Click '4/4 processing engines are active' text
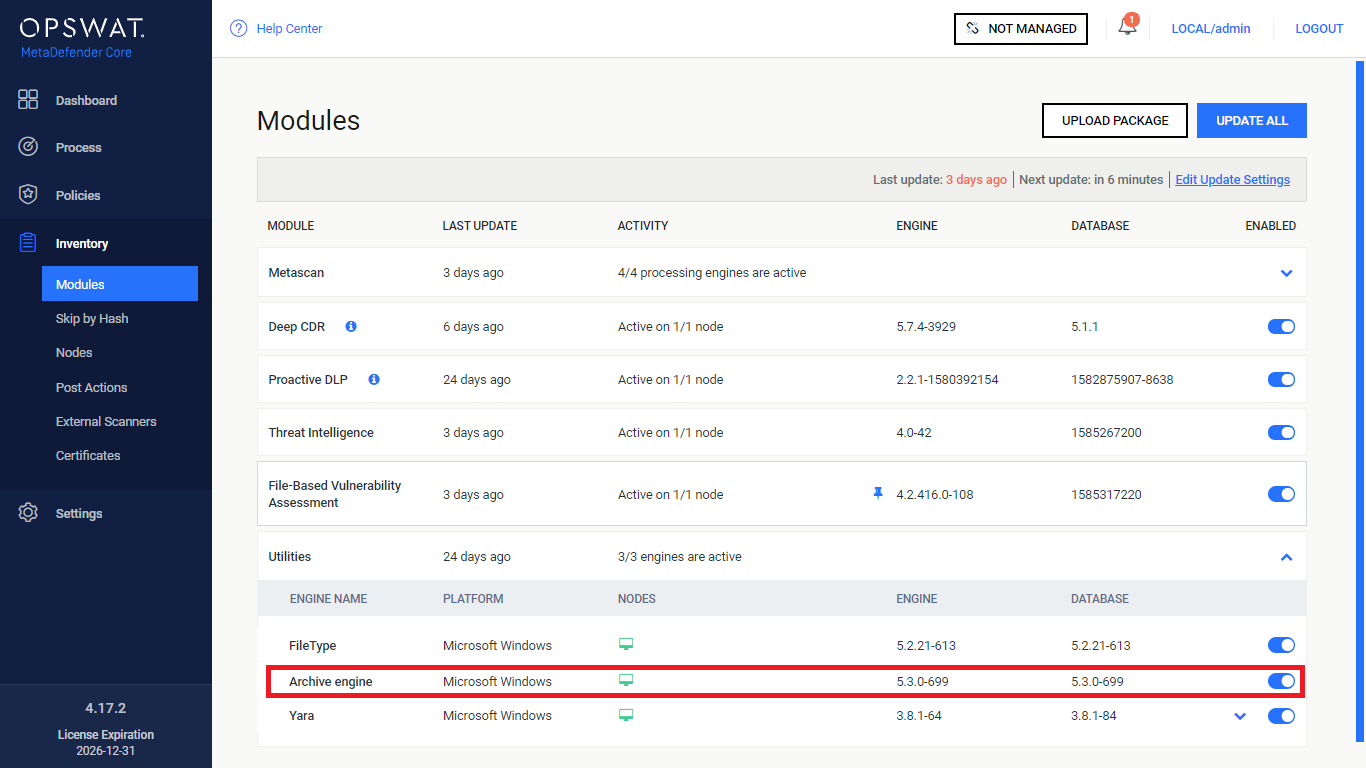 [712, 273]
